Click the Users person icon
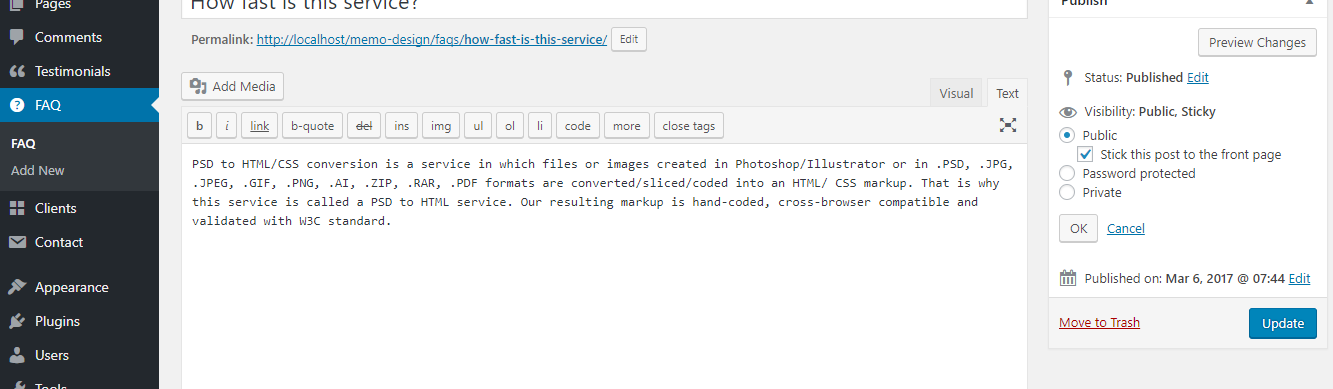 click(x=17, y=356)
